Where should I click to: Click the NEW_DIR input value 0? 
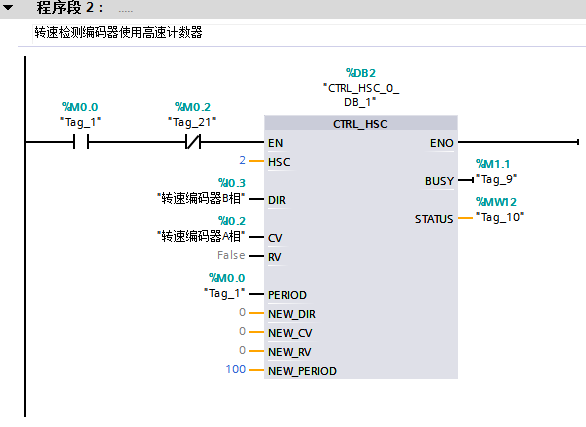[x=243, y=312]
